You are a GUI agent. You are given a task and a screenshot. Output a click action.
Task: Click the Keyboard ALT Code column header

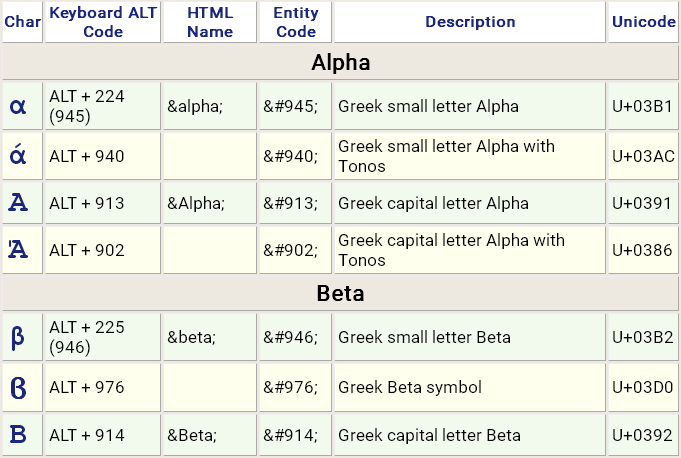103,22
